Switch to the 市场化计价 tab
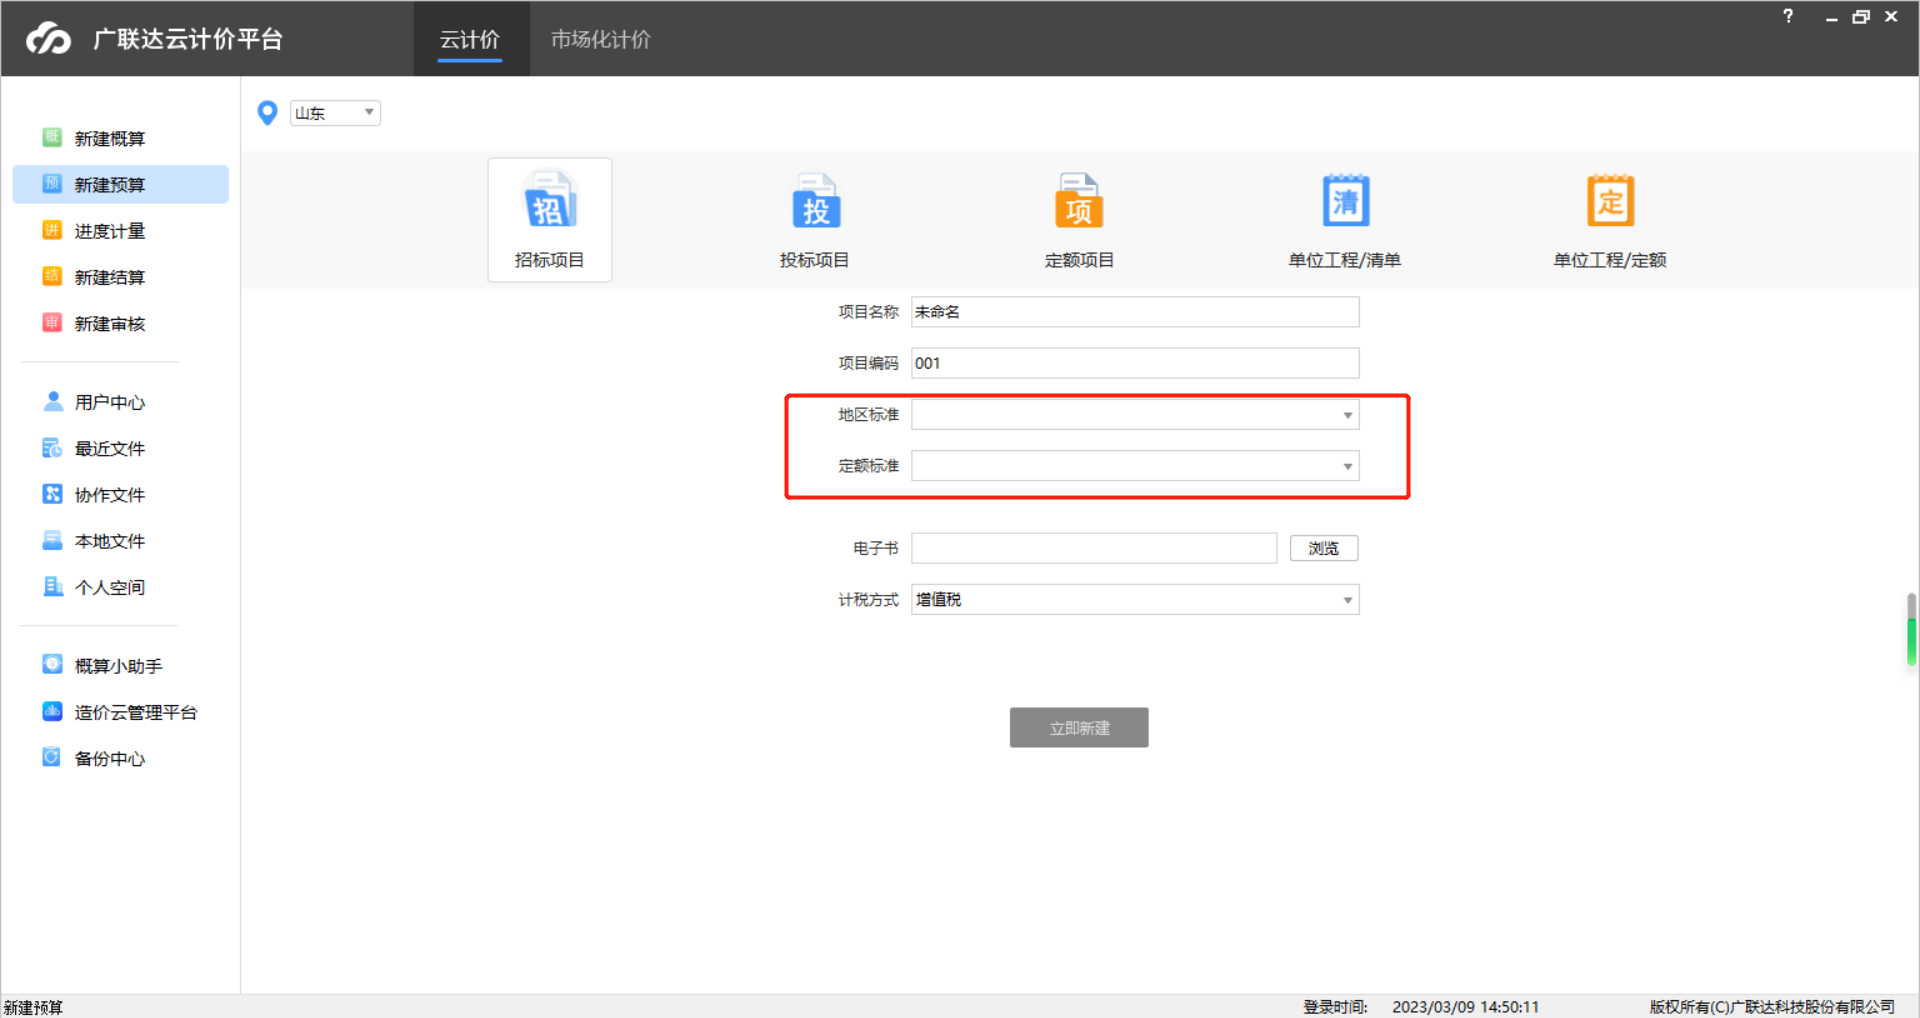The height and width of the screenshot is (1018, 1920). click(601, 39)
